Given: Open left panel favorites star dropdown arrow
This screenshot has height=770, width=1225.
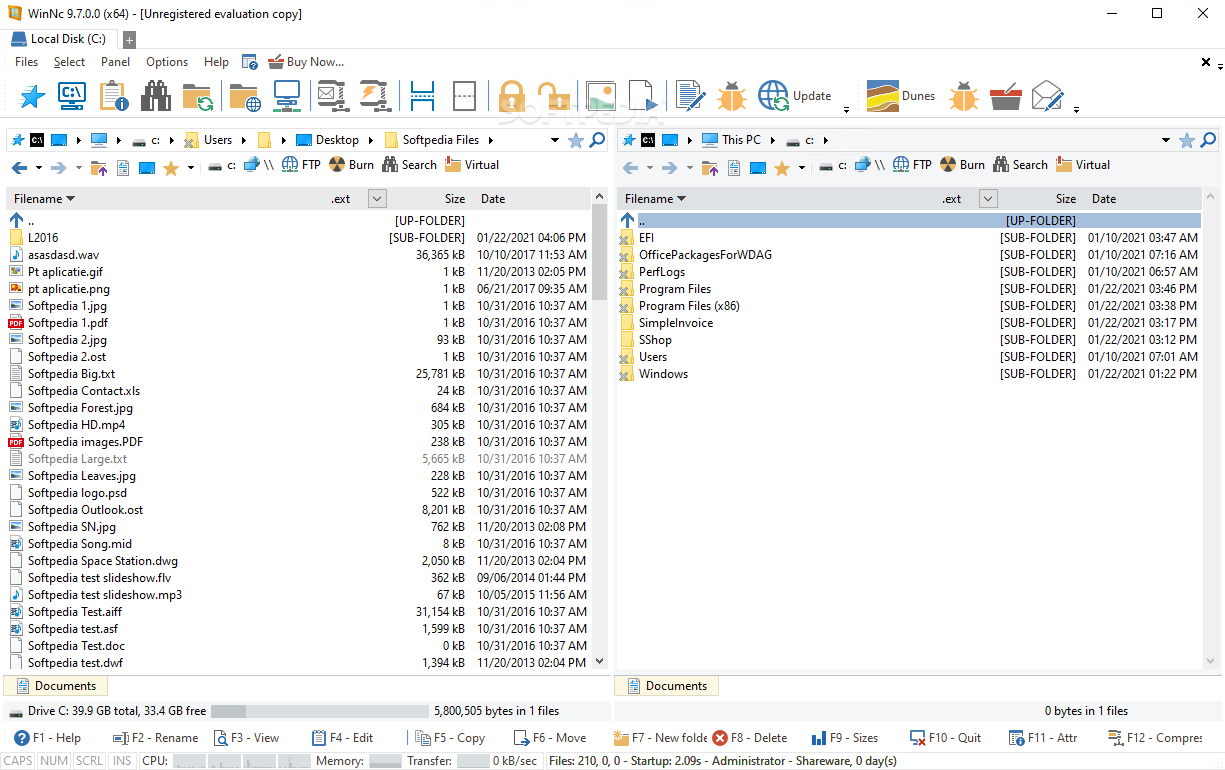Looking at the screenshot, I should point(191,168).
